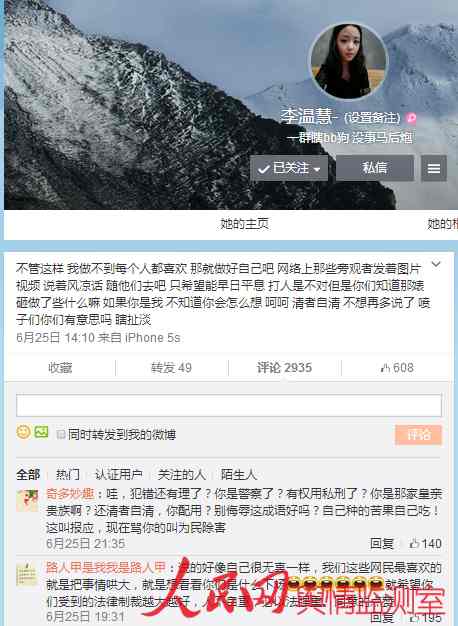The width and height of the screenshot is (458, 626).
Task: Click 李温慧's round profile photo
Action: 349,61
